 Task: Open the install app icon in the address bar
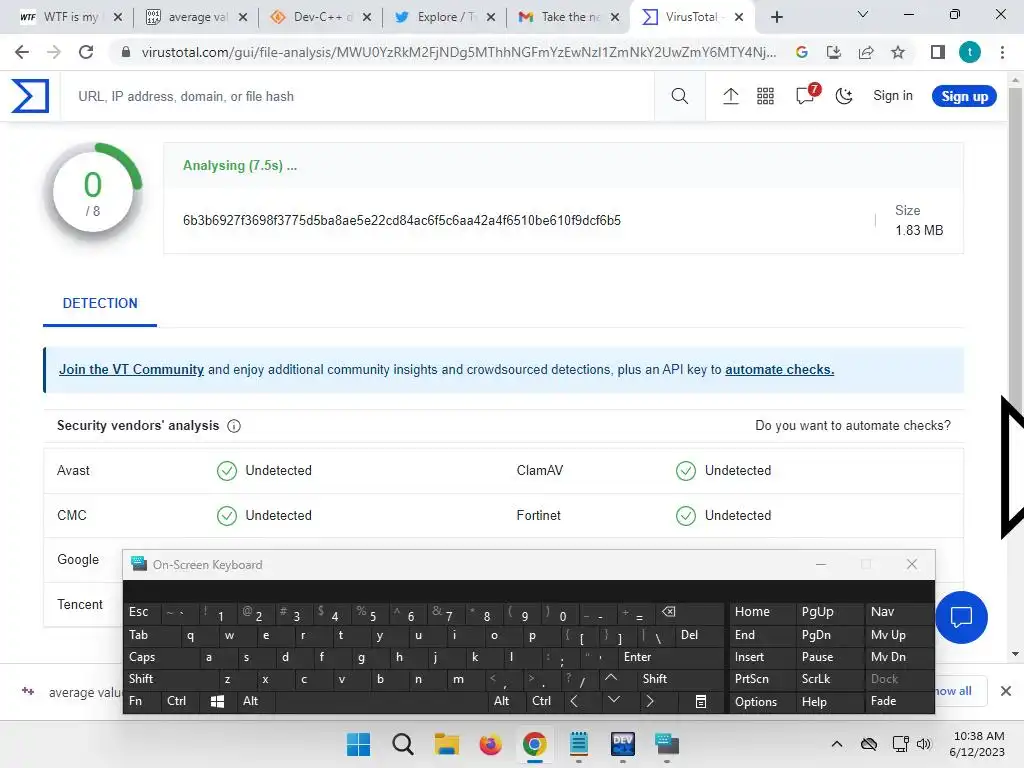(x=834, y=52)
